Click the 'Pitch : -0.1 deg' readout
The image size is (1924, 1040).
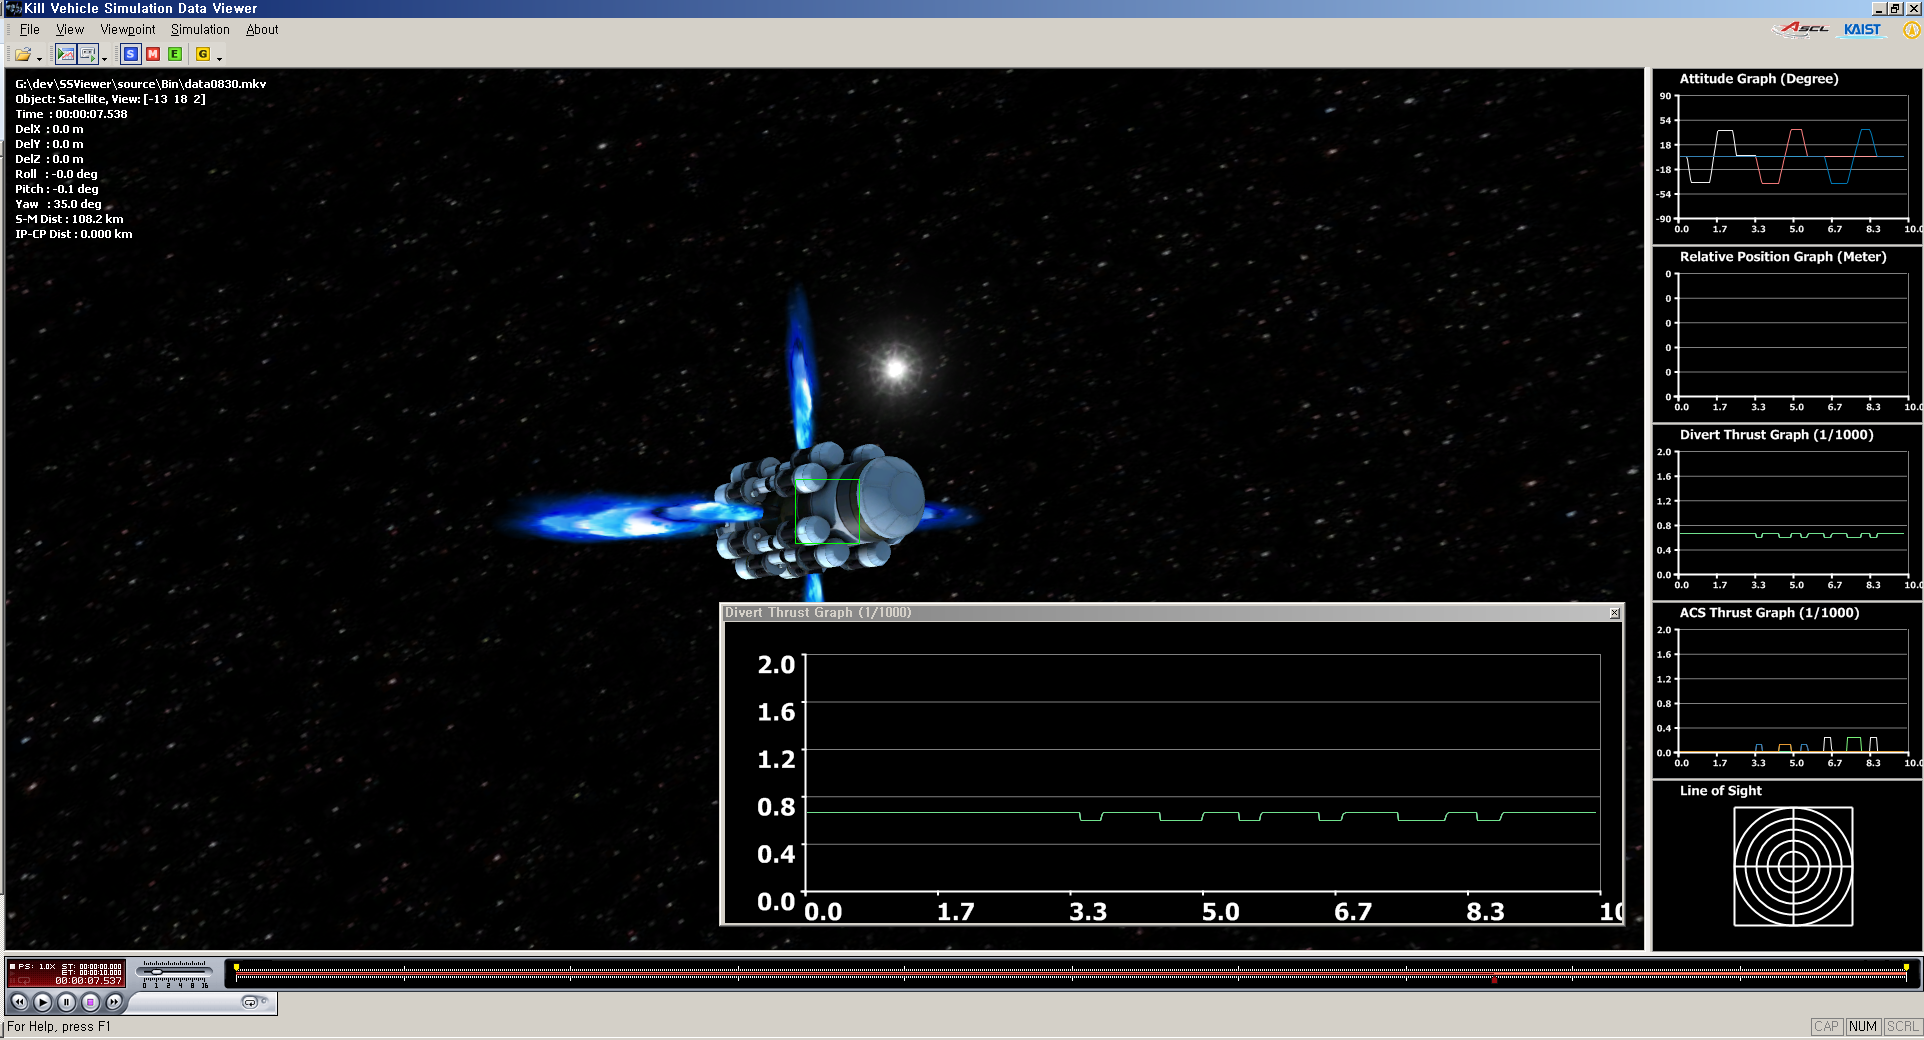(x=56, y=189)
